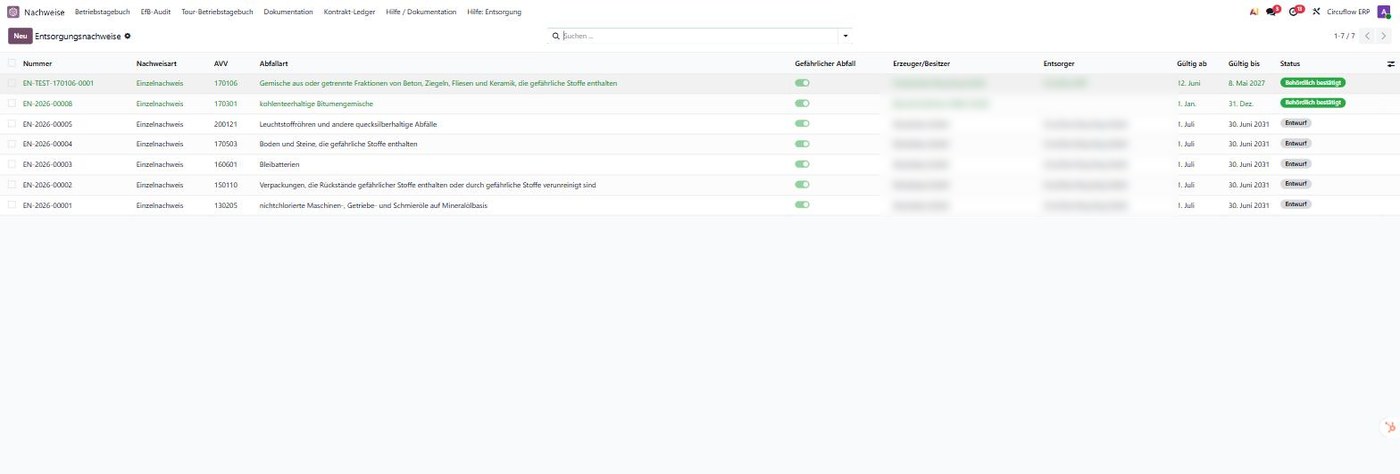Open the gear icon beside Entsorgungsnachweise
Screen dimensions: 1400x474
(x=127, y=36)
